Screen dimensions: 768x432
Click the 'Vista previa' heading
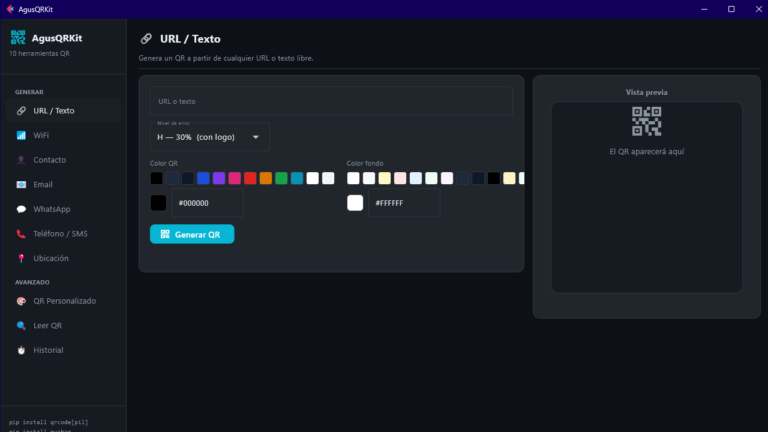pyautogui.click(x=647, y=92)
